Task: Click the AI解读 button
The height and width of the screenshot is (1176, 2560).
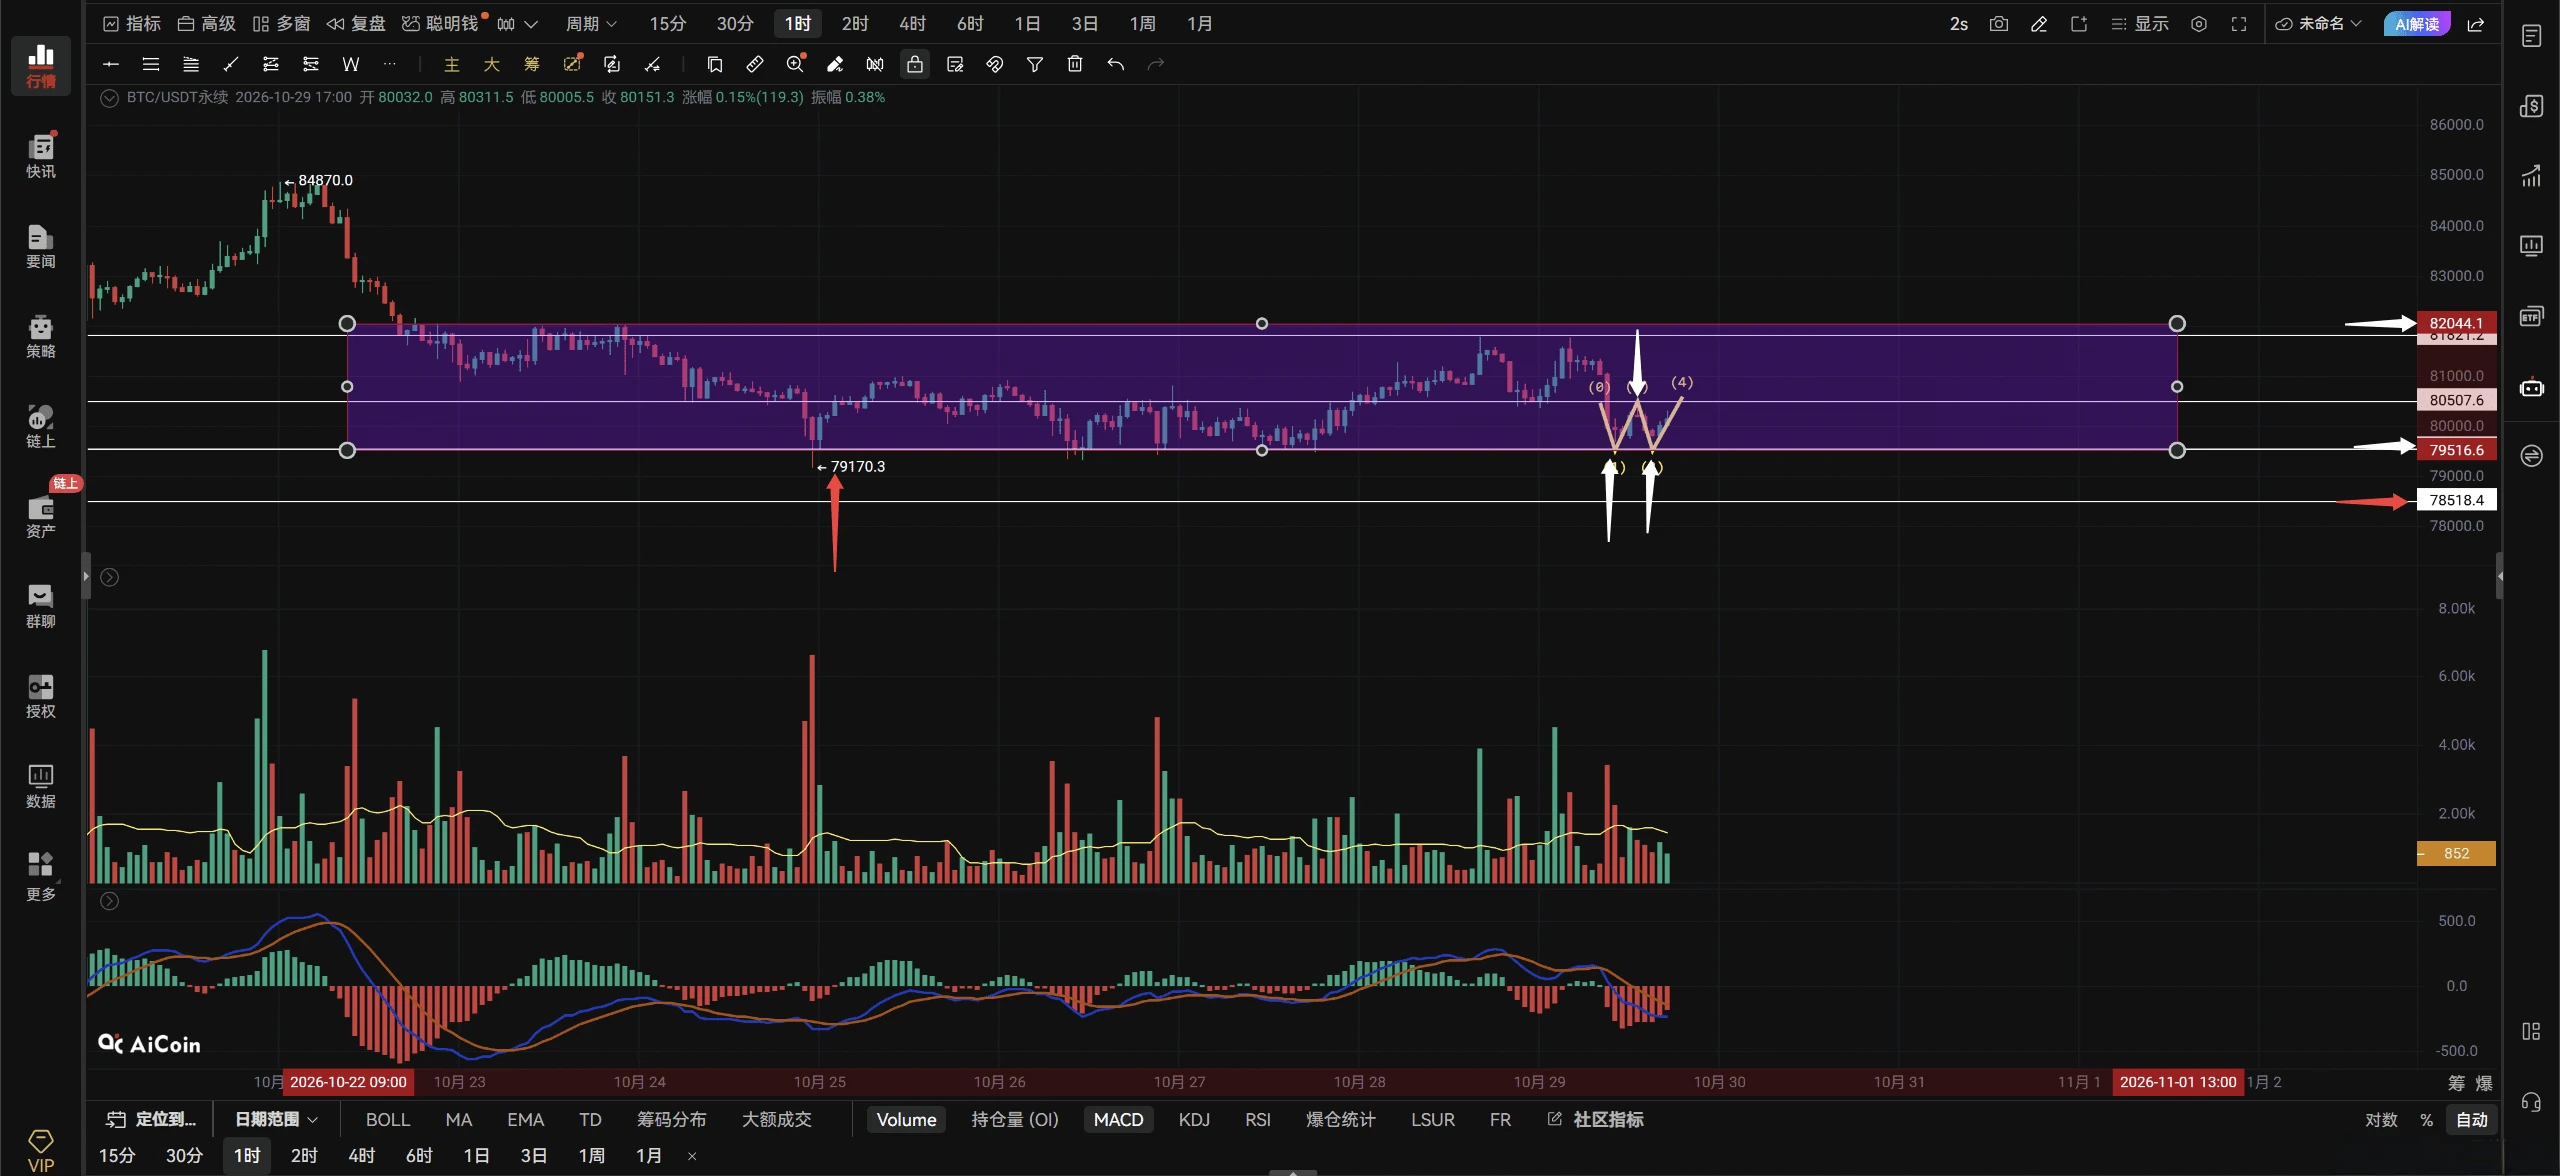Action: coord(2416,23)
